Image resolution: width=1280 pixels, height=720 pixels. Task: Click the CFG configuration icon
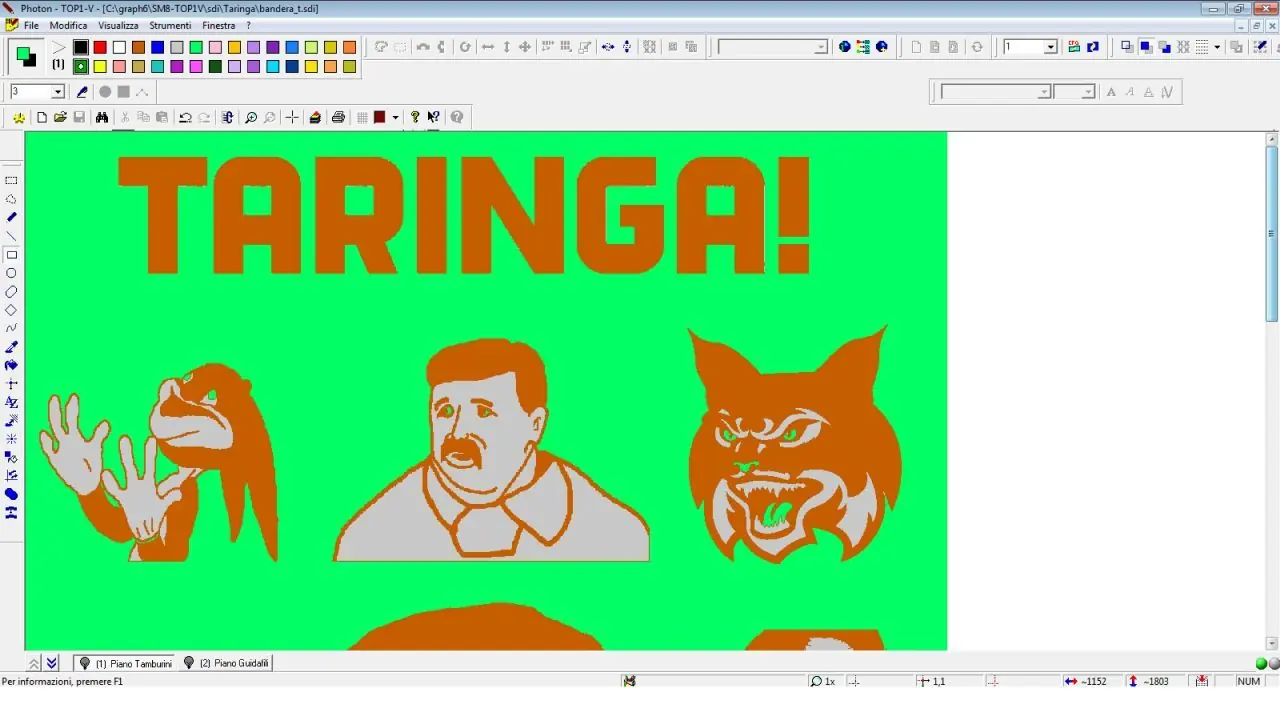(x=1074, y=47)
